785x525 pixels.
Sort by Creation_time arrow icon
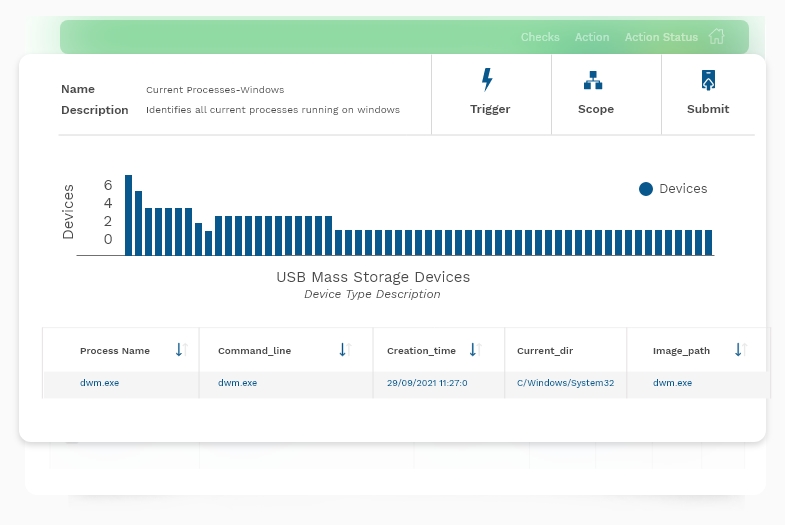474,350
